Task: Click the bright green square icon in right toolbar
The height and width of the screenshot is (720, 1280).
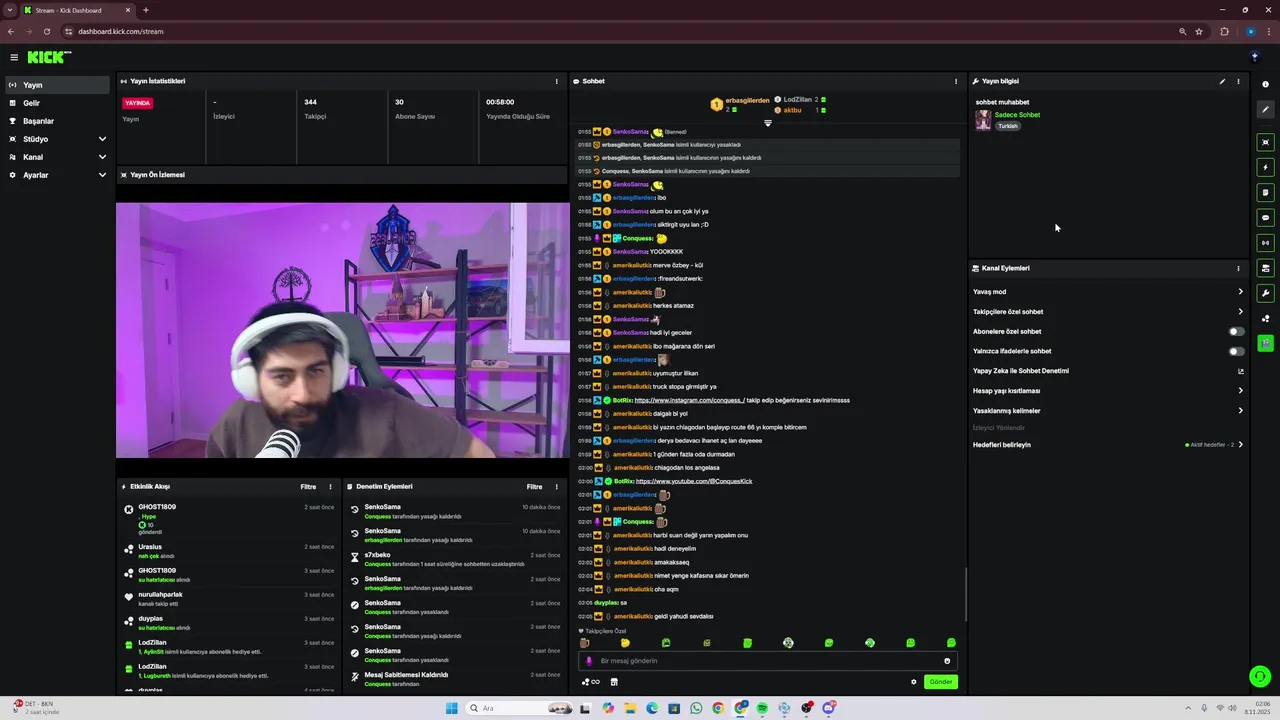Action: (x=1265, y=343)
